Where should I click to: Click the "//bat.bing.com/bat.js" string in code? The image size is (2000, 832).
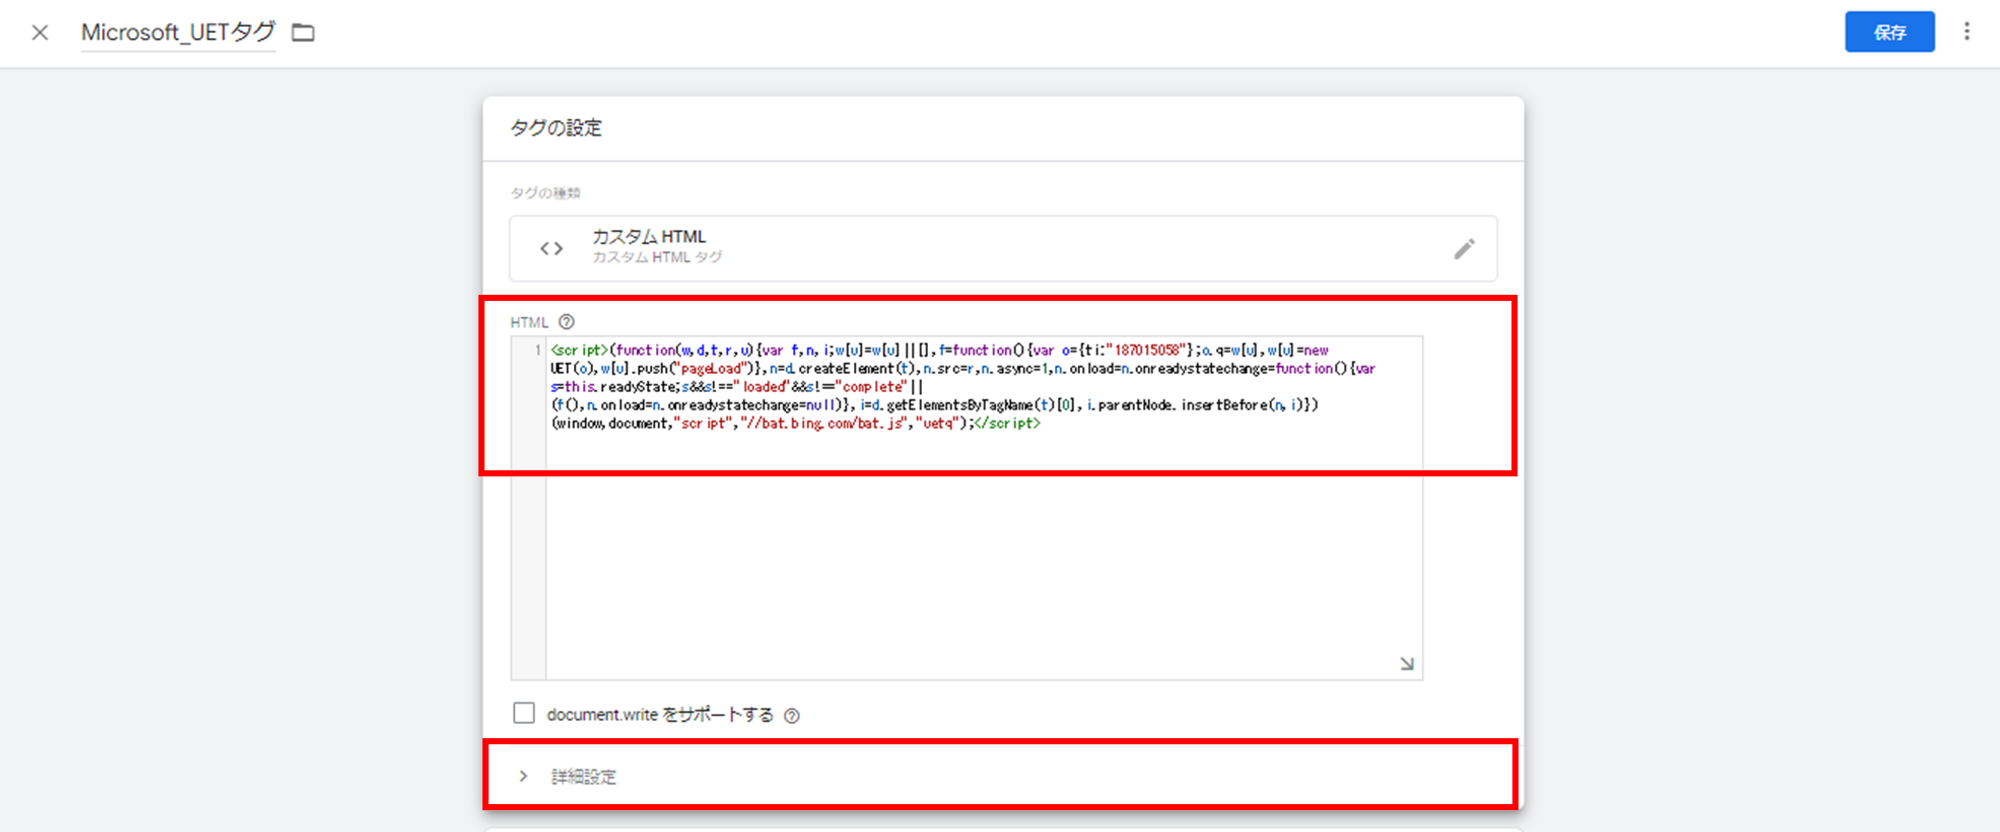click(824, 424)
